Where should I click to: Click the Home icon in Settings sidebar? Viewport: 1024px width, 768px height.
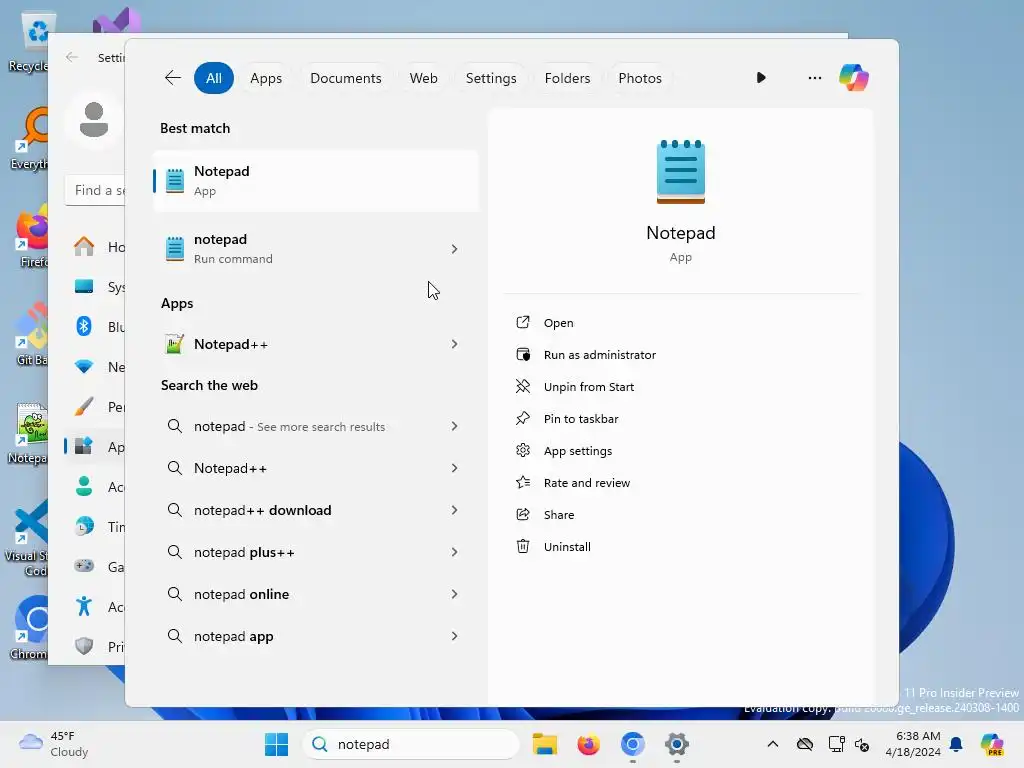[x=84, y=246]
